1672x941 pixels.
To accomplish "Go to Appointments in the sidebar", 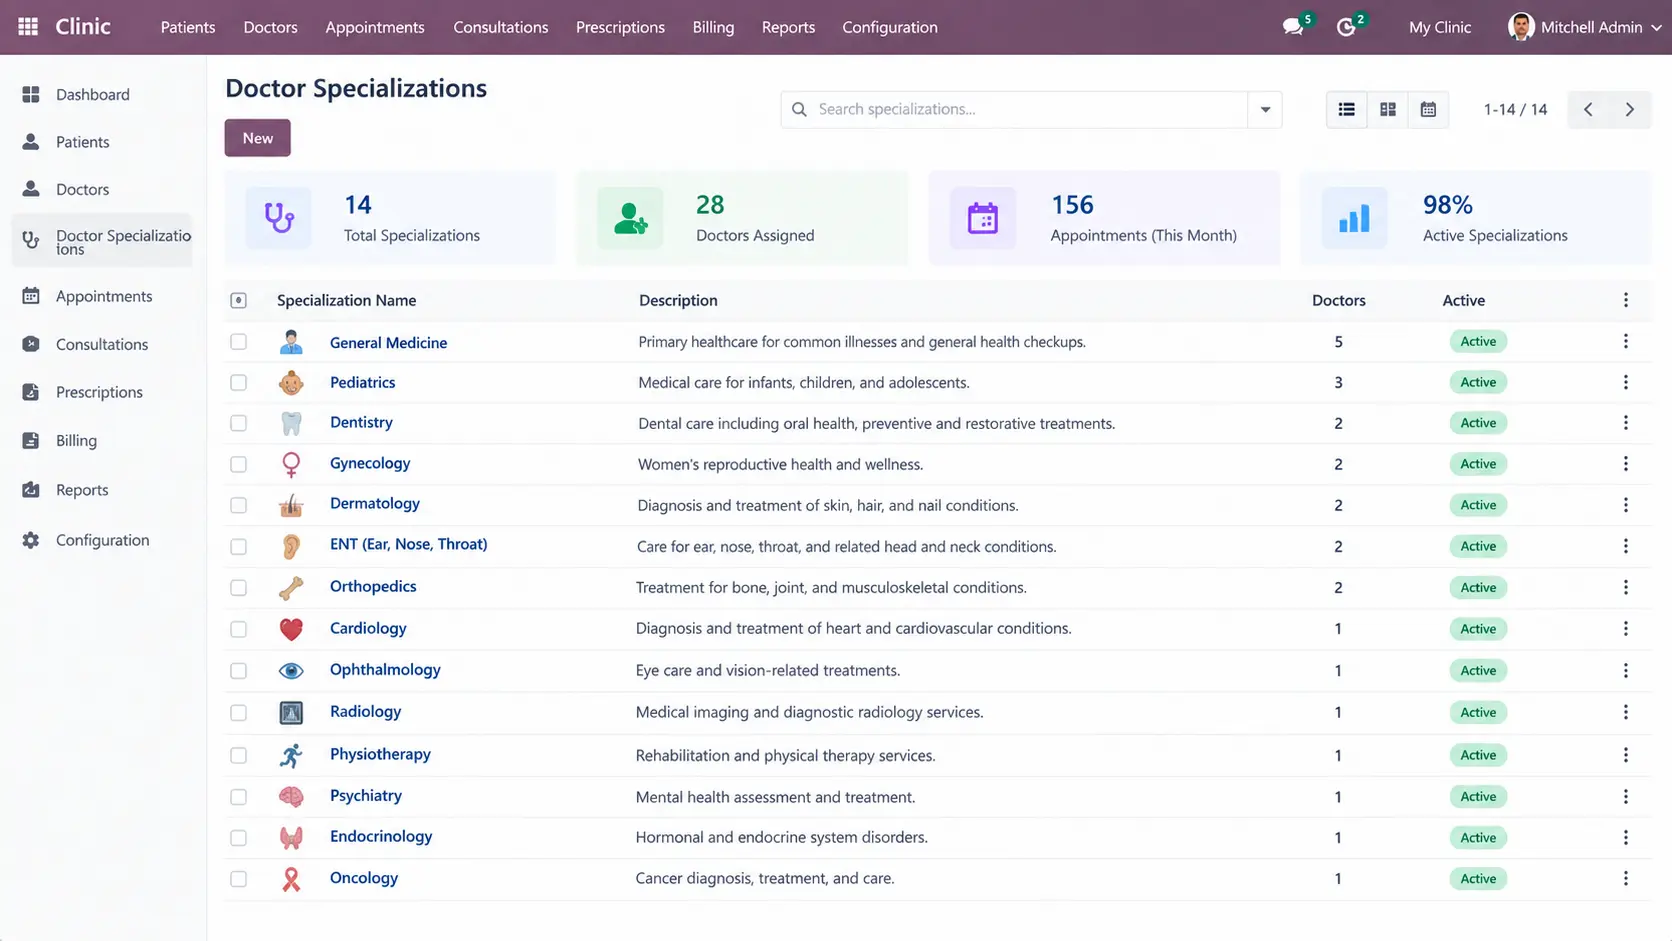I will [x=103, y=296].
